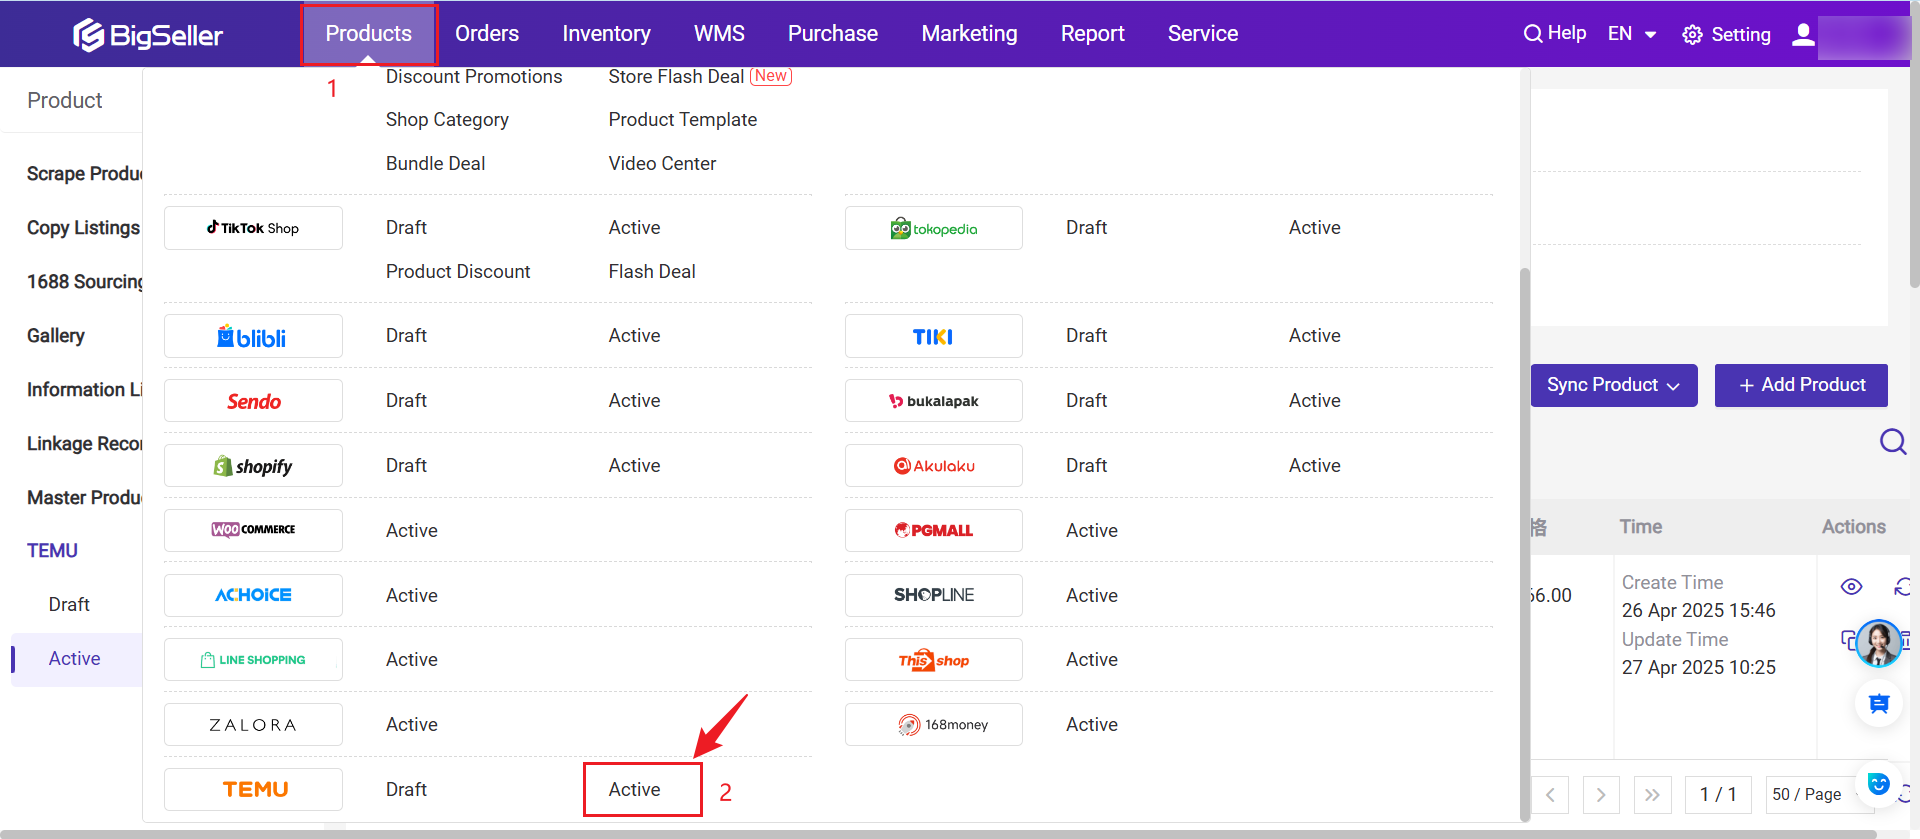Click the magnifier search icon below Add Product
Image resolution: width=1920 pixels, height=839 pixels.
pos(1893,441)
